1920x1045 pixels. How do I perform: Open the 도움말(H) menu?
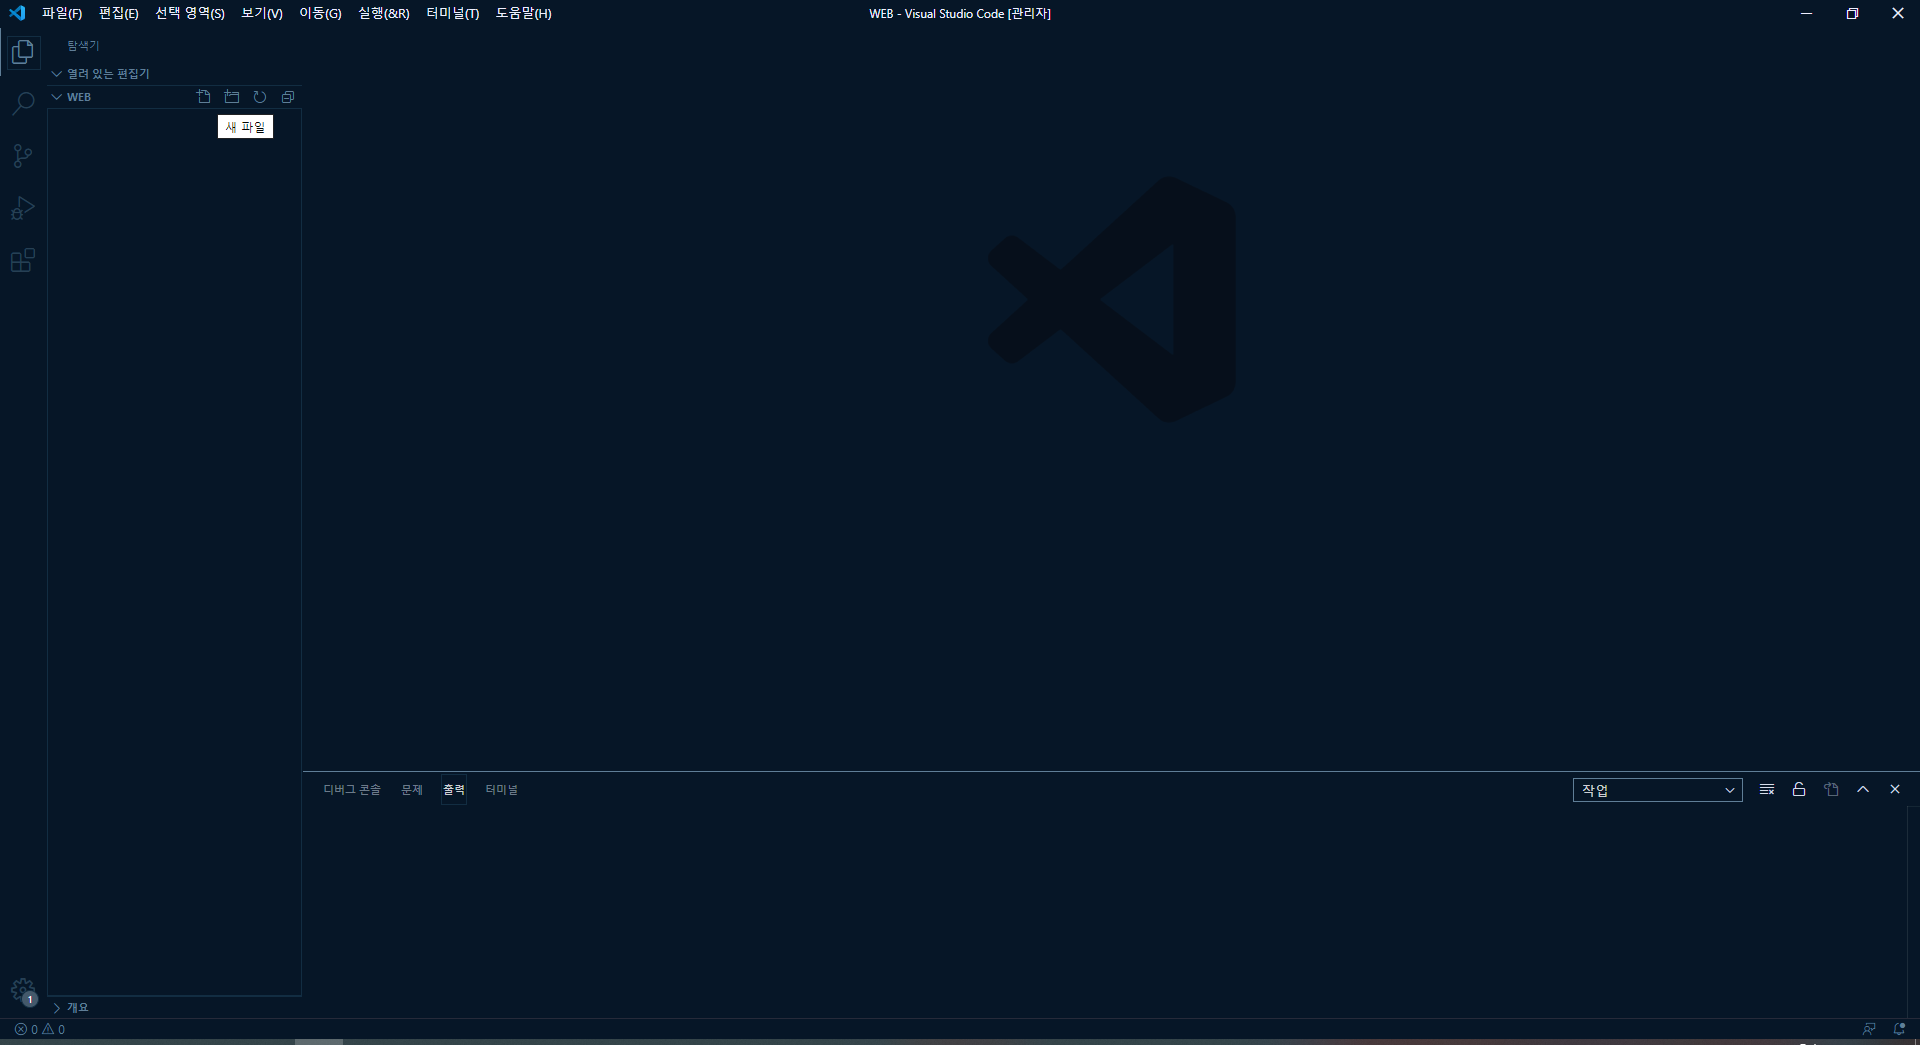[524, 13]
